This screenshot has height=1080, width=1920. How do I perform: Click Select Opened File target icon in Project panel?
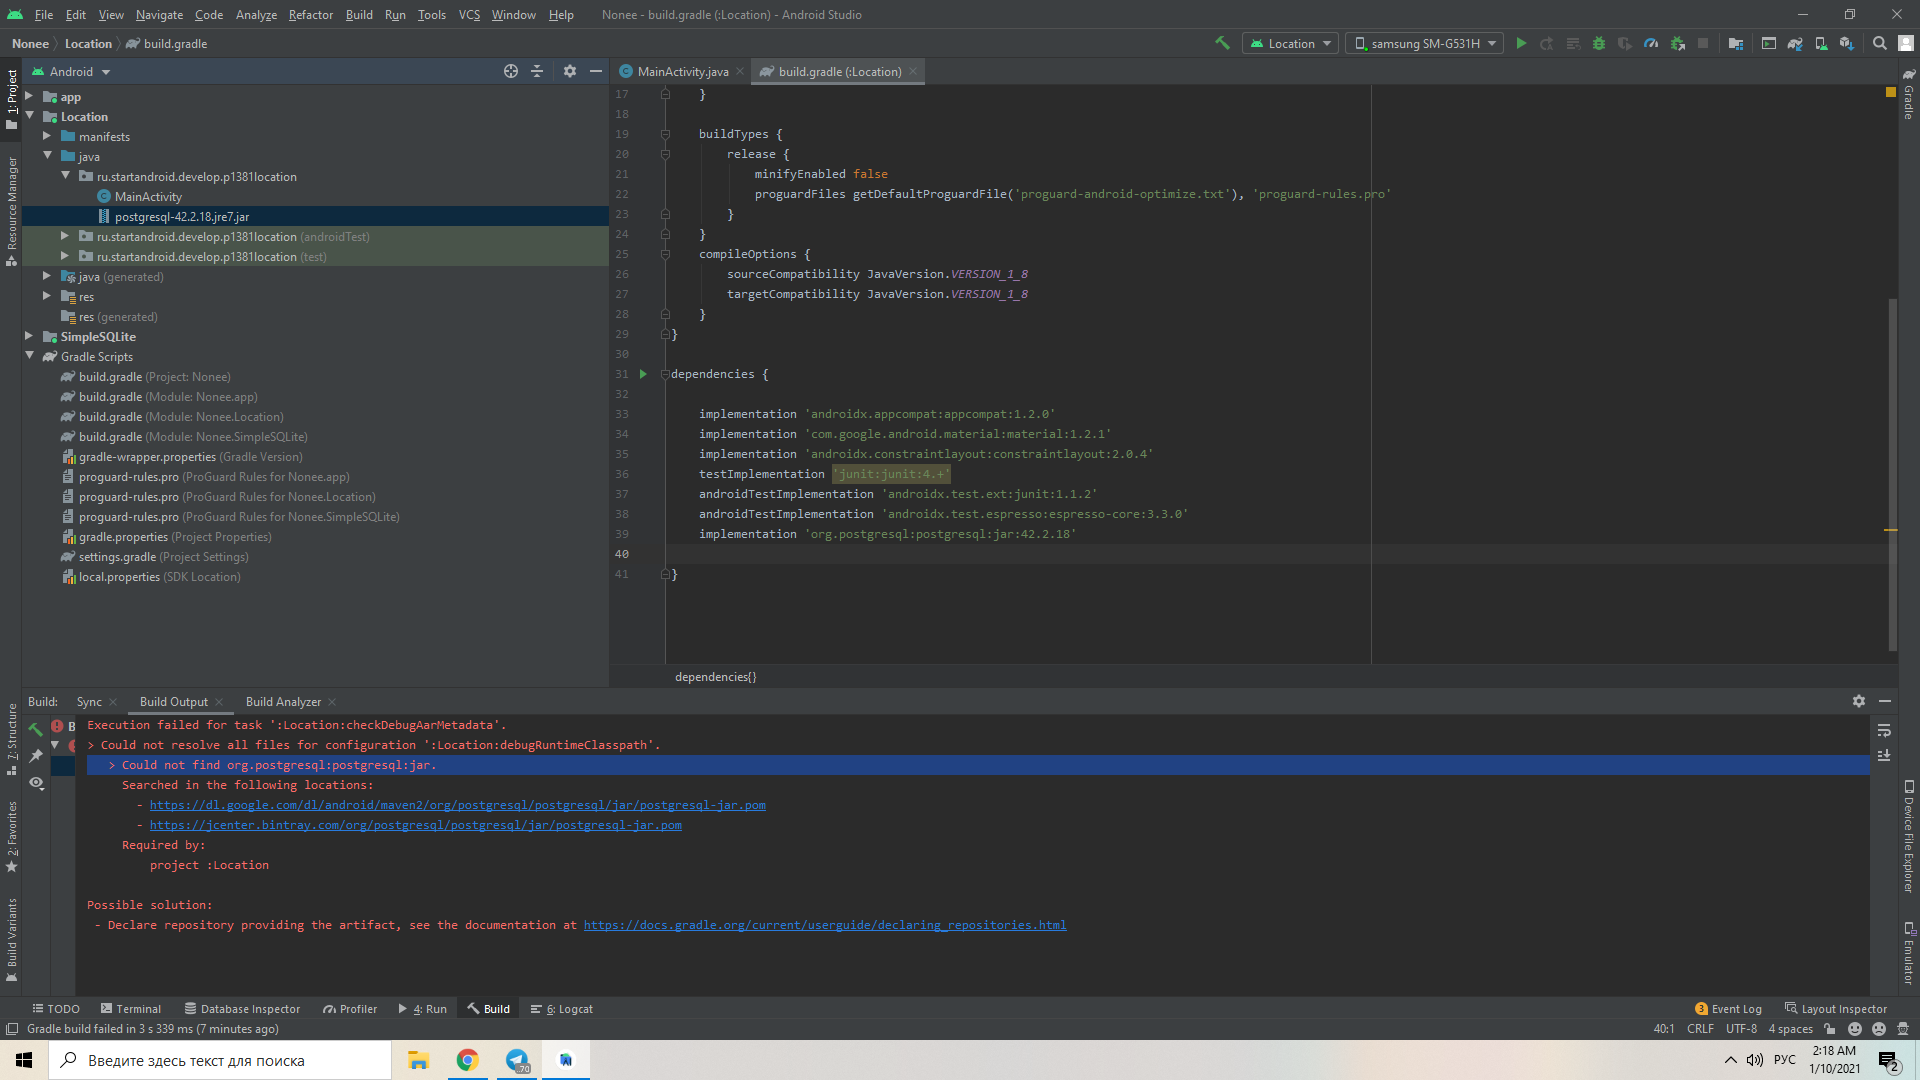pos(511,71)
